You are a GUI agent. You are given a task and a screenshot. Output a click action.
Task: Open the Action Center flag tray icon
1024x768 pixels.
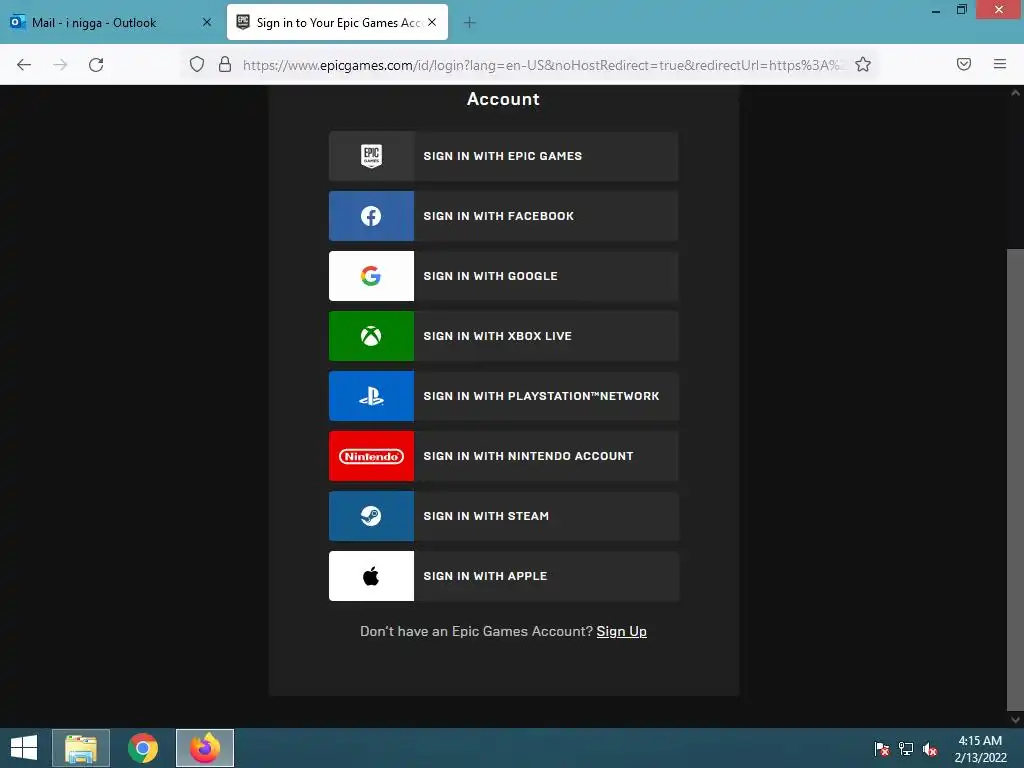point(881,749)
